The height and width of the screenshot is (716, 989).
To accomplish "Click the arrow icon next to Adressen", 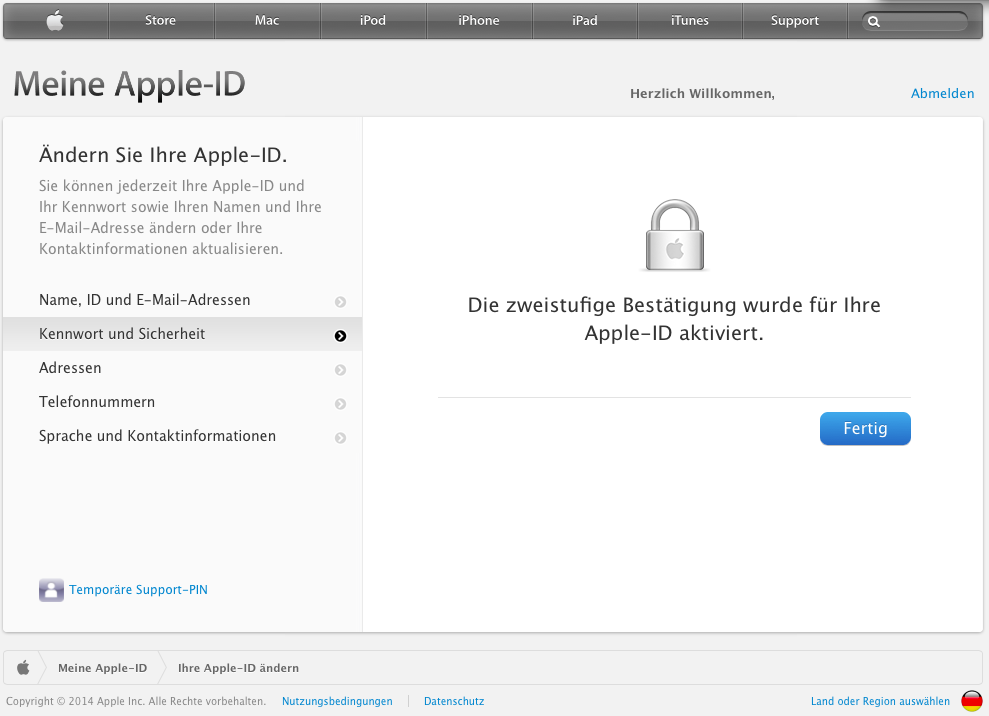I will 341,370.
